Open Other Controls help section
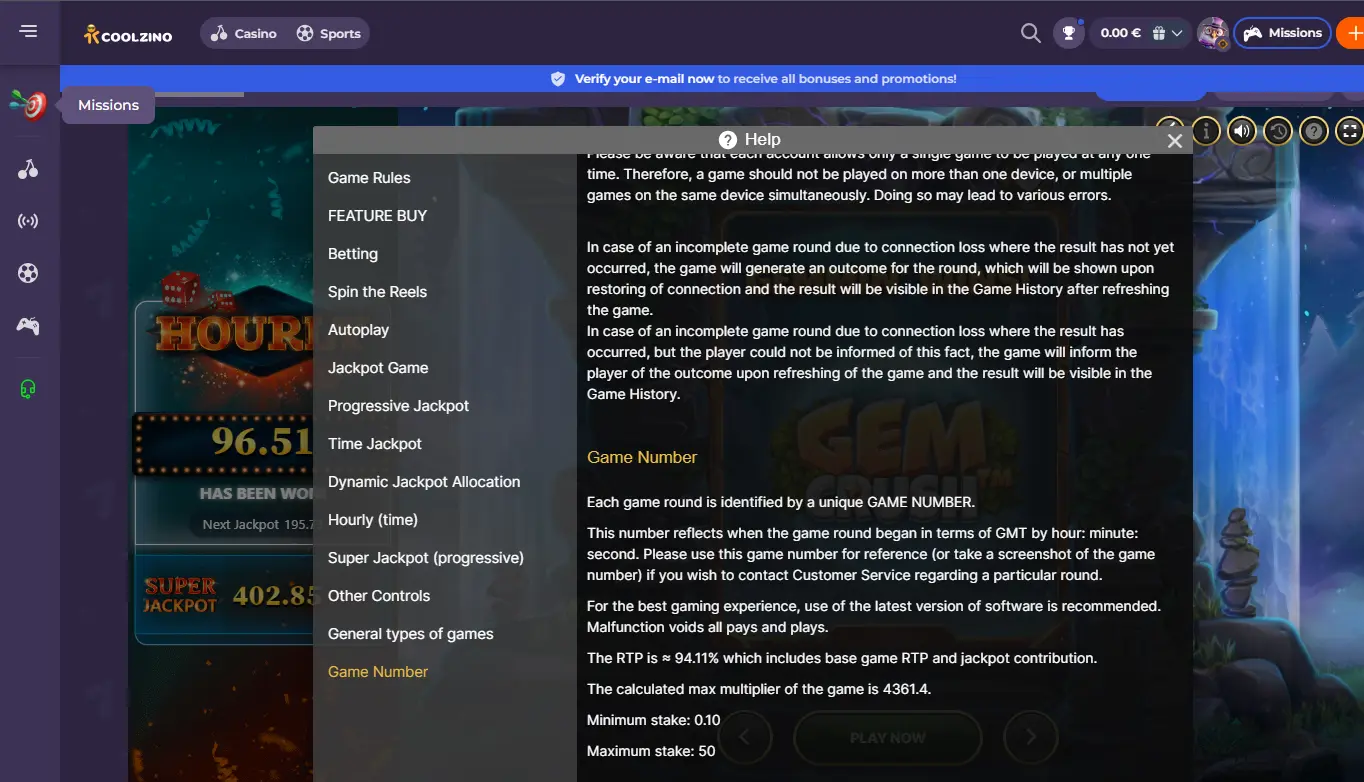The width and height of the screenshot is (1364, 782). click(379, 596)
